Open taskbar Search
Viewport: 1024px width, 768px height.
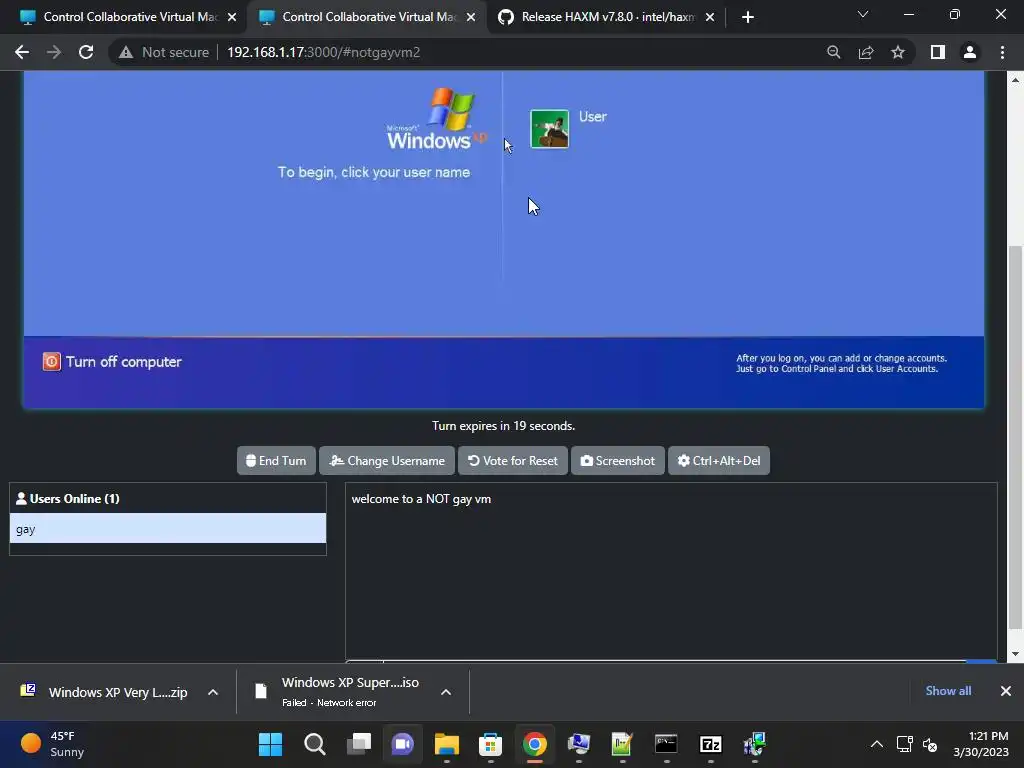(x=314, y=744)
